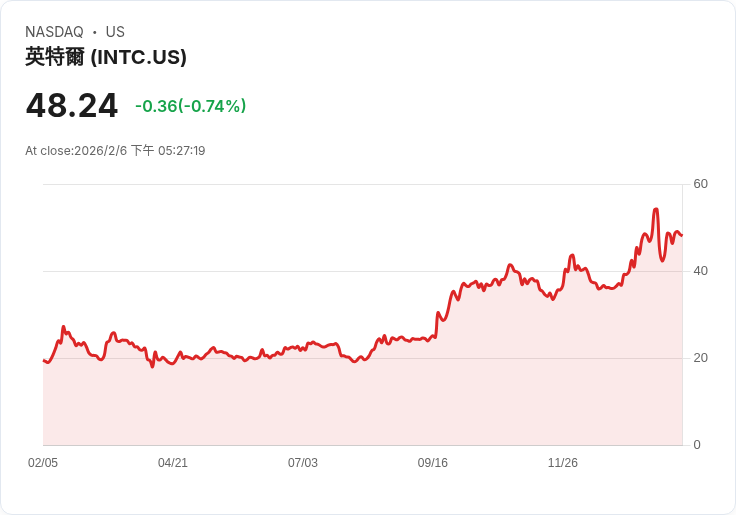Select the 04/21 date on the time axis
Screen dimensions: 736x515
pos(173,463)
